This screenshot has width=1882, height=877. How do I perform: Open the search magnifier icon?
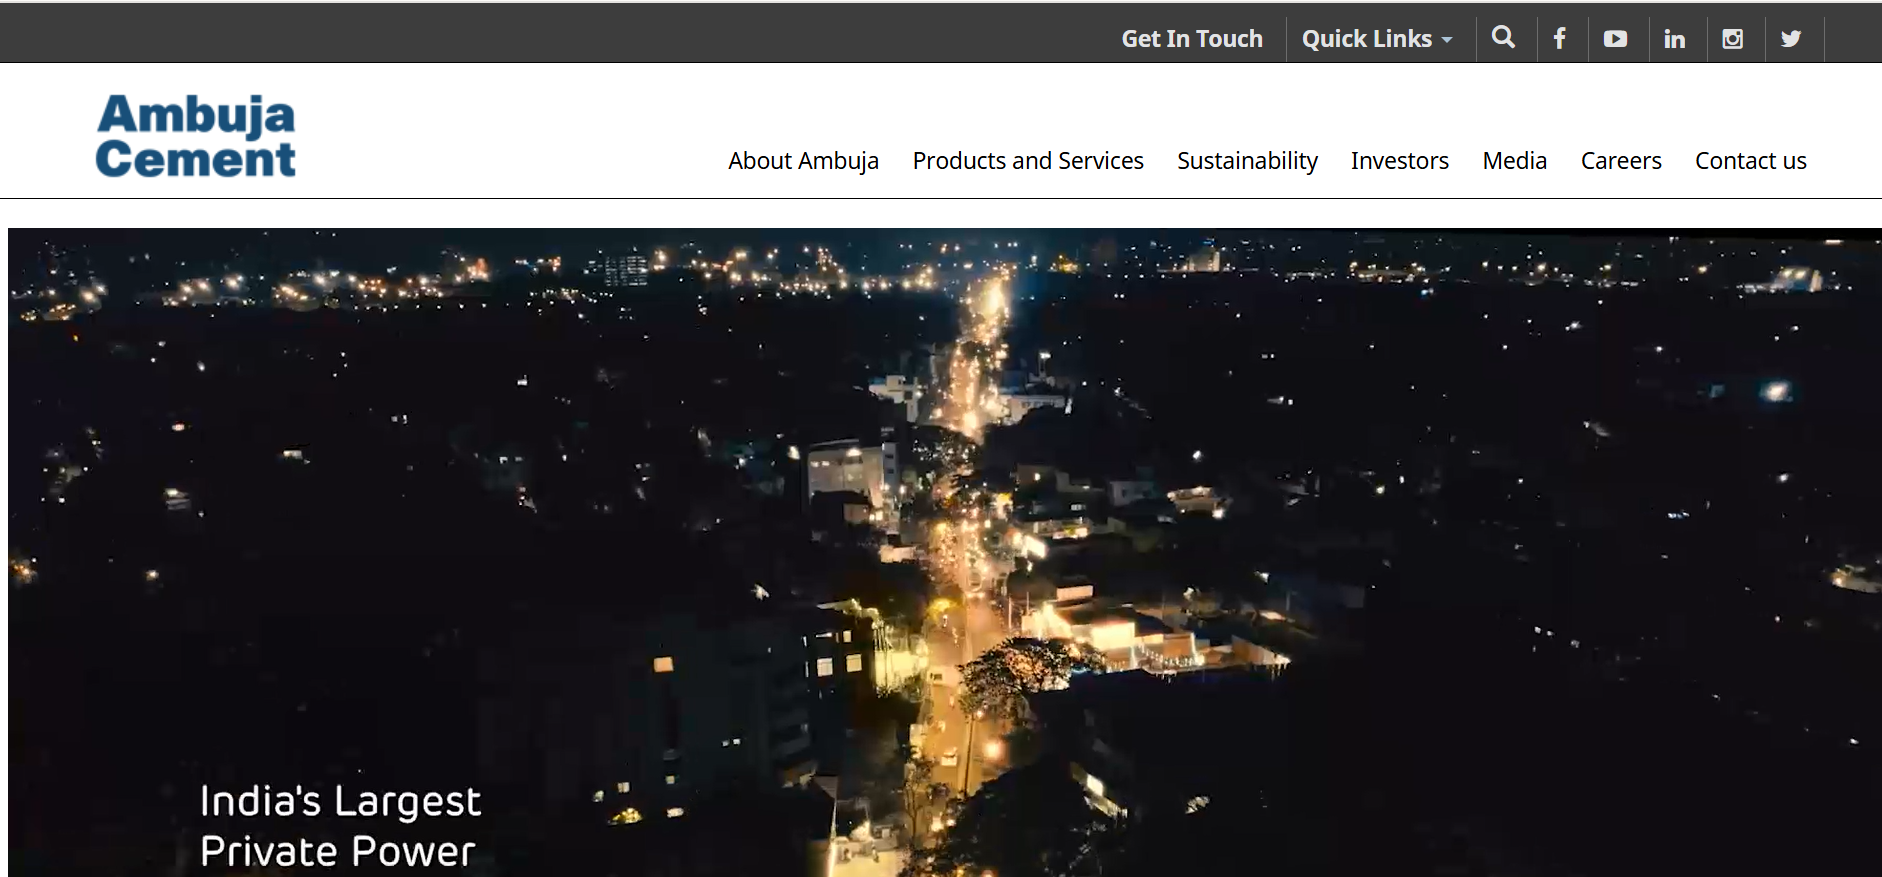(1503, 38)
